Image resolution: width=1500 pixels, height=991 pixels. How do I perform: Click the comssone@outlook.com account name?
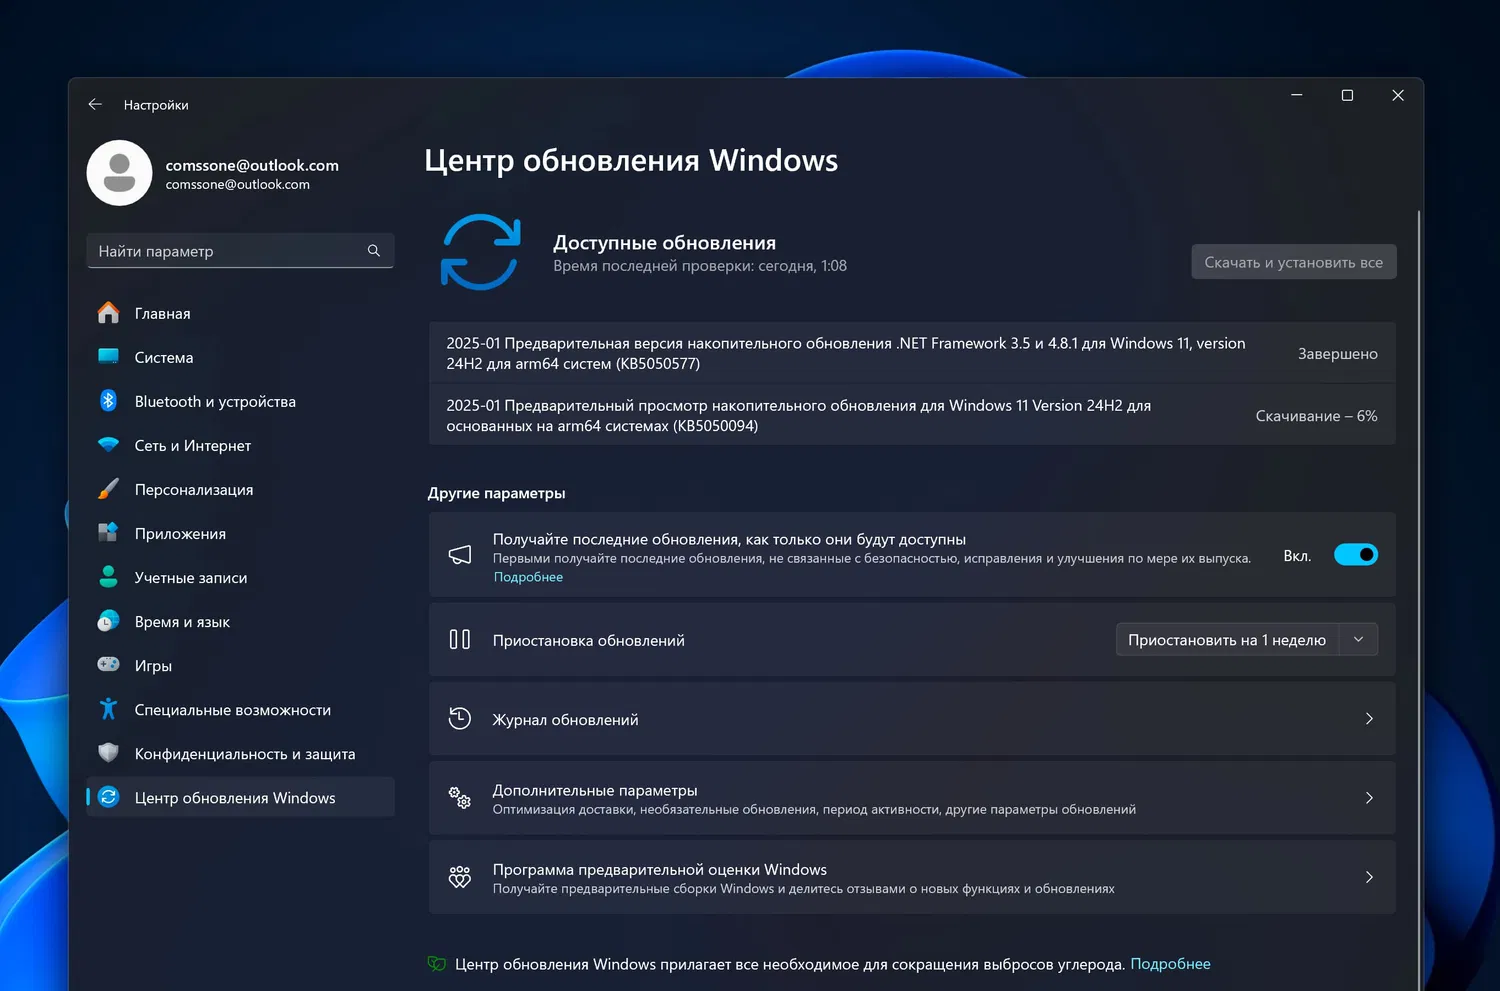252,165
